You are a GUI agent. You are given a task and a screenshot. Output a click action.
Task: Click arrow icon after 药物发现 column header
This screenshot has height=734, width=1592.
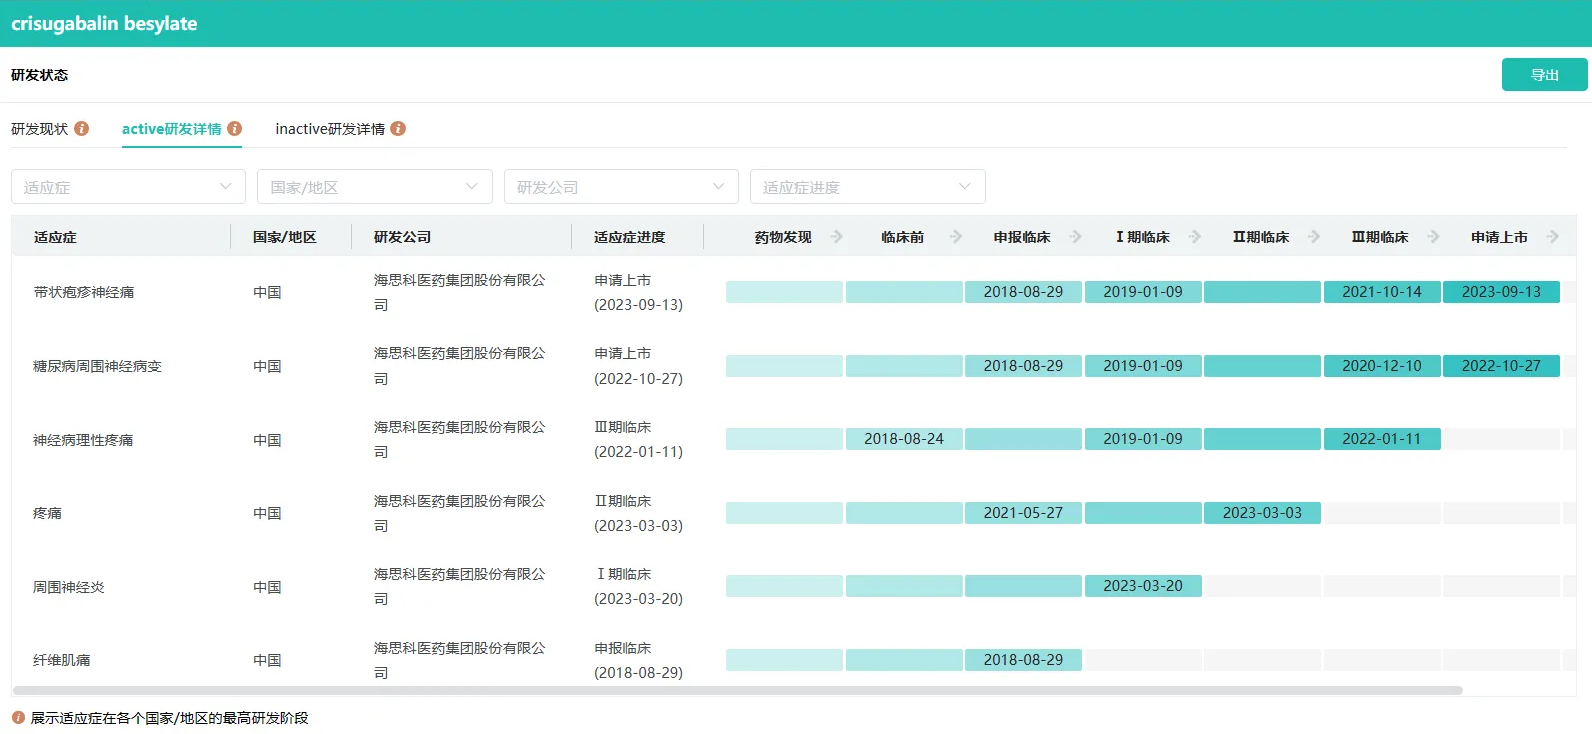837,237
